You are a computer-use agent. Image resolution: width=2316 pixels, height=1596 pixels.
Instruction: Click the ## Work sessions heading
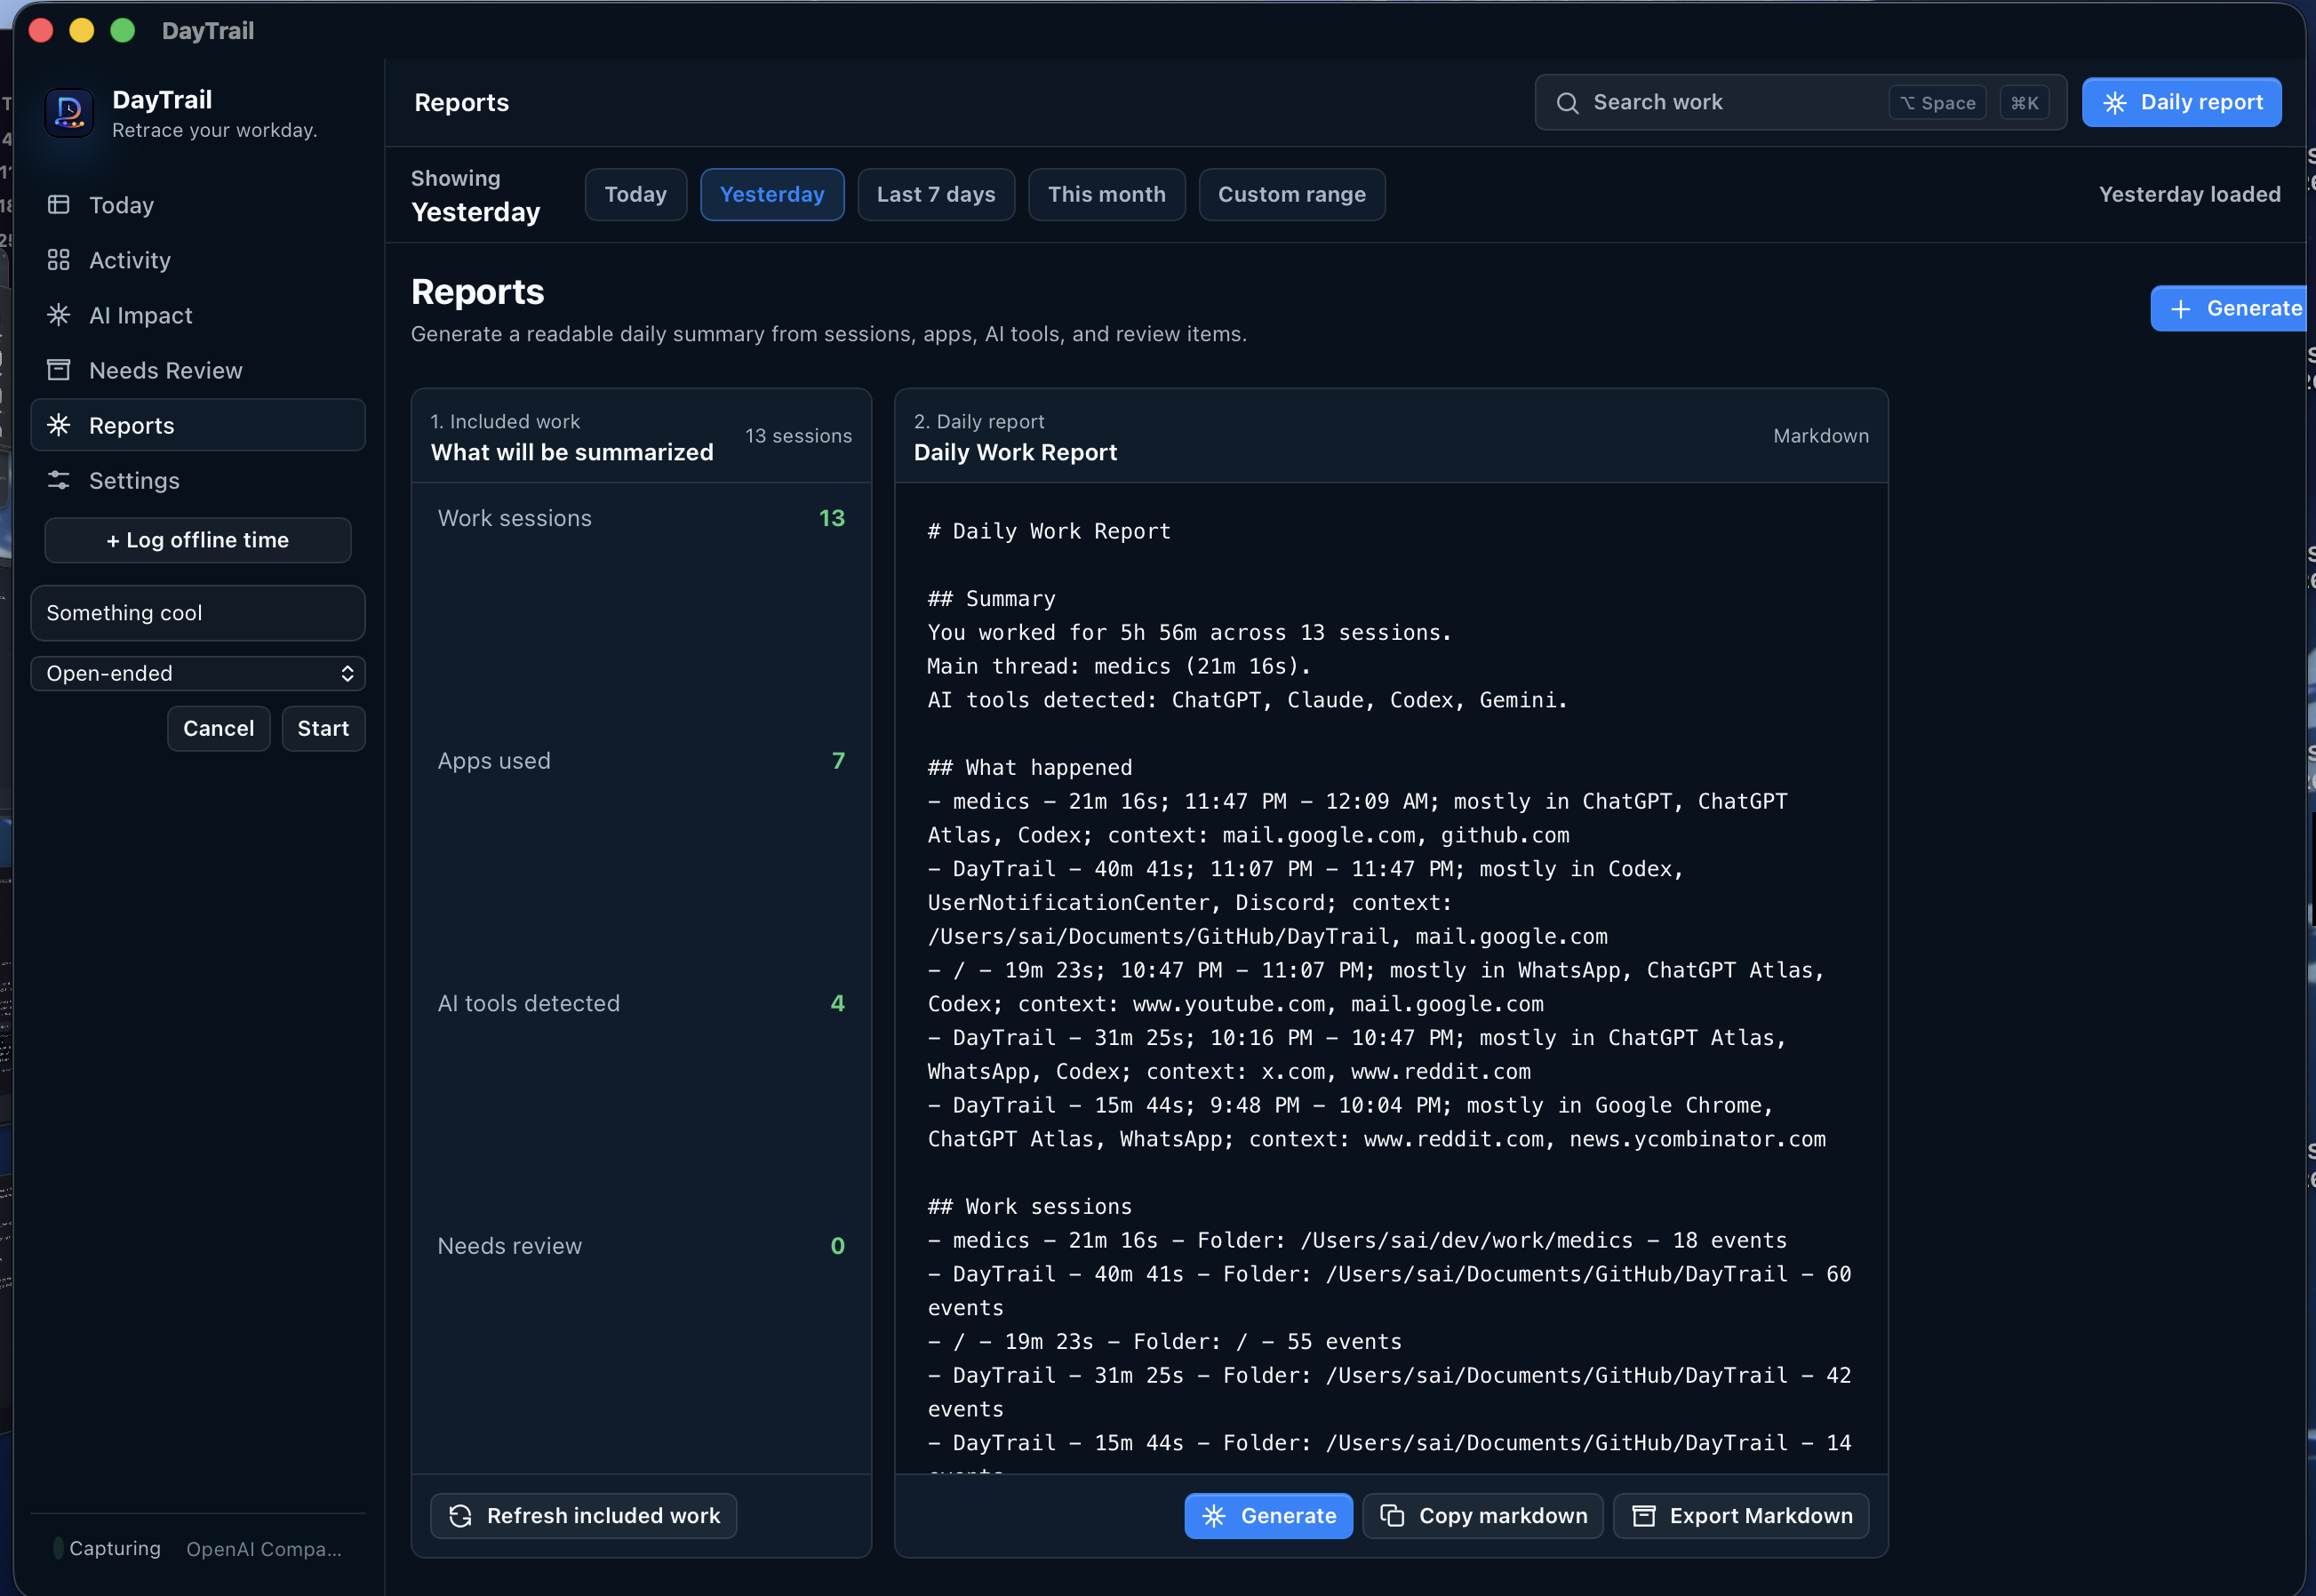click(x=1030, y=1206)
